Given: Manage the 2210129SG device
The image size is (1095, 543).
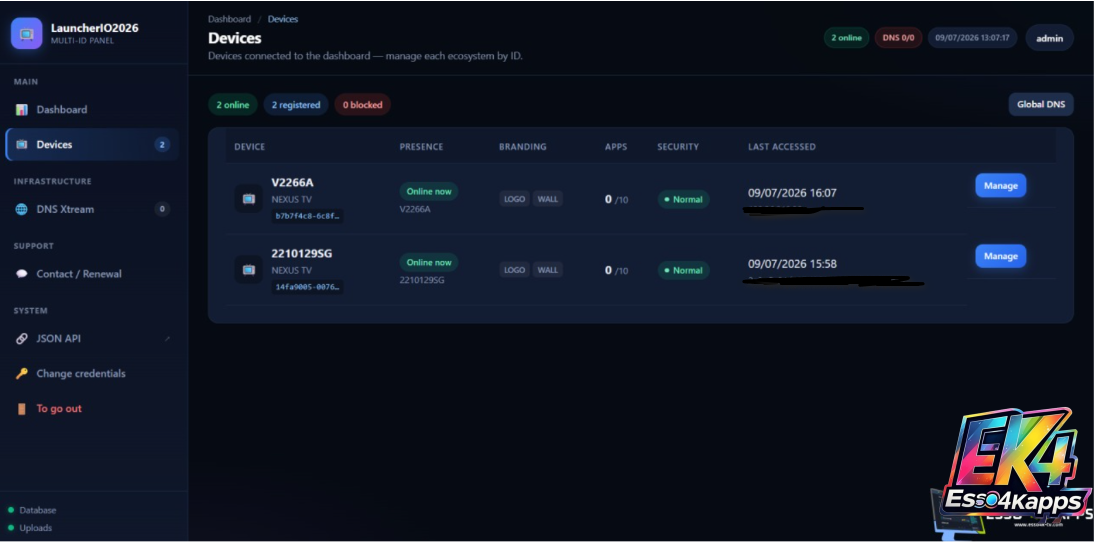Looking at the screenshot, I should (x=1001, y=256).
